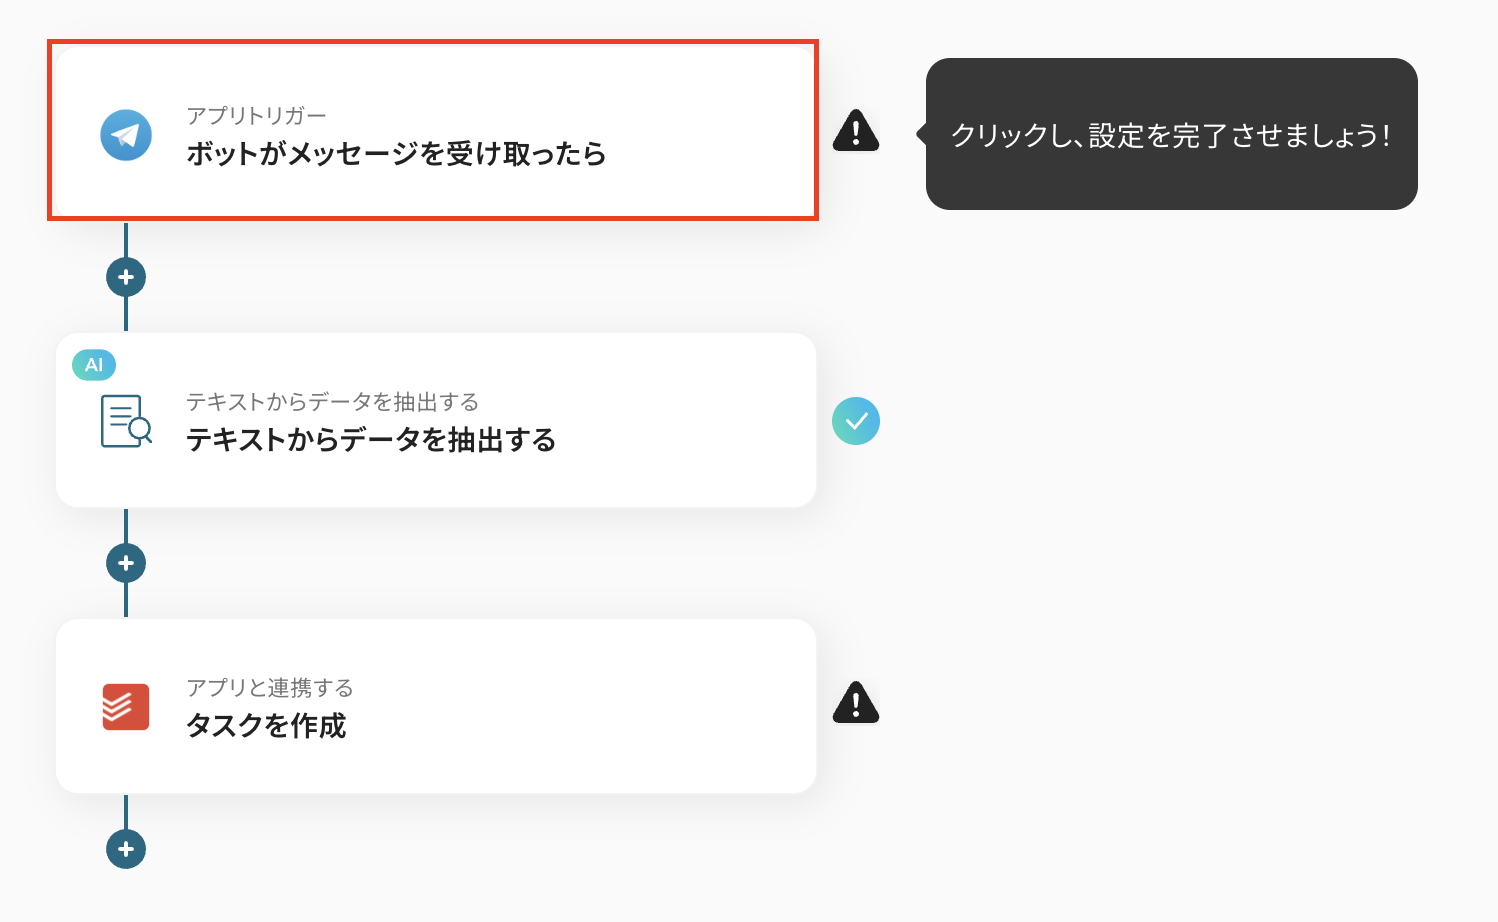
Task: Click the plus button below the trigger
Action: [126, 276]
